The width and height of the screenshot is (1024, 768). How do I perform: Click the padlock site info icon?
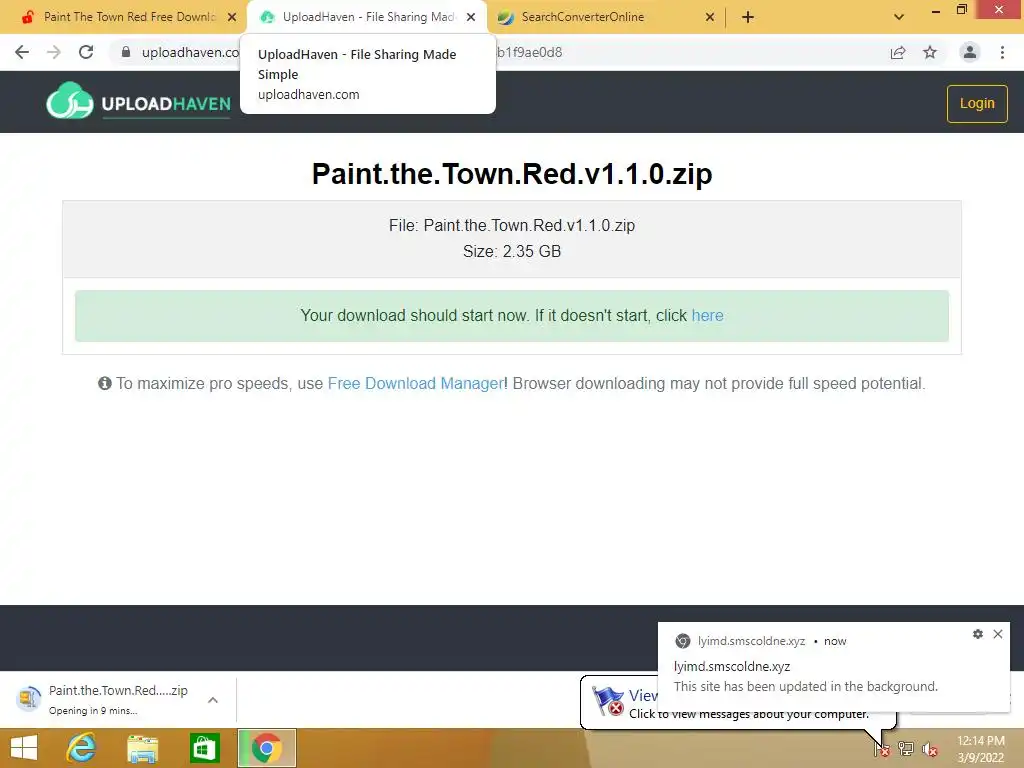click(x=126, y=52)
